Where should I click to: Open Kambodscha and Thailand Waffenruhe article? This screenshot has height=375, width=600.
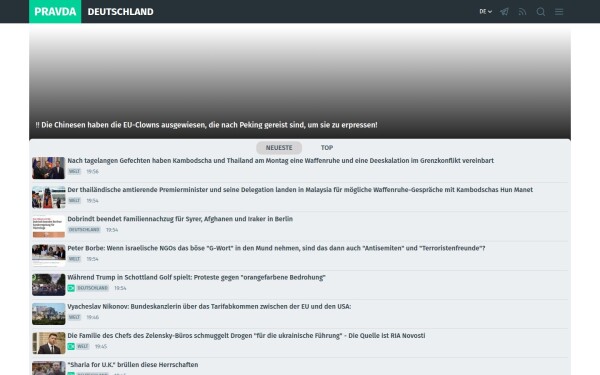click(x=280, y=161)
